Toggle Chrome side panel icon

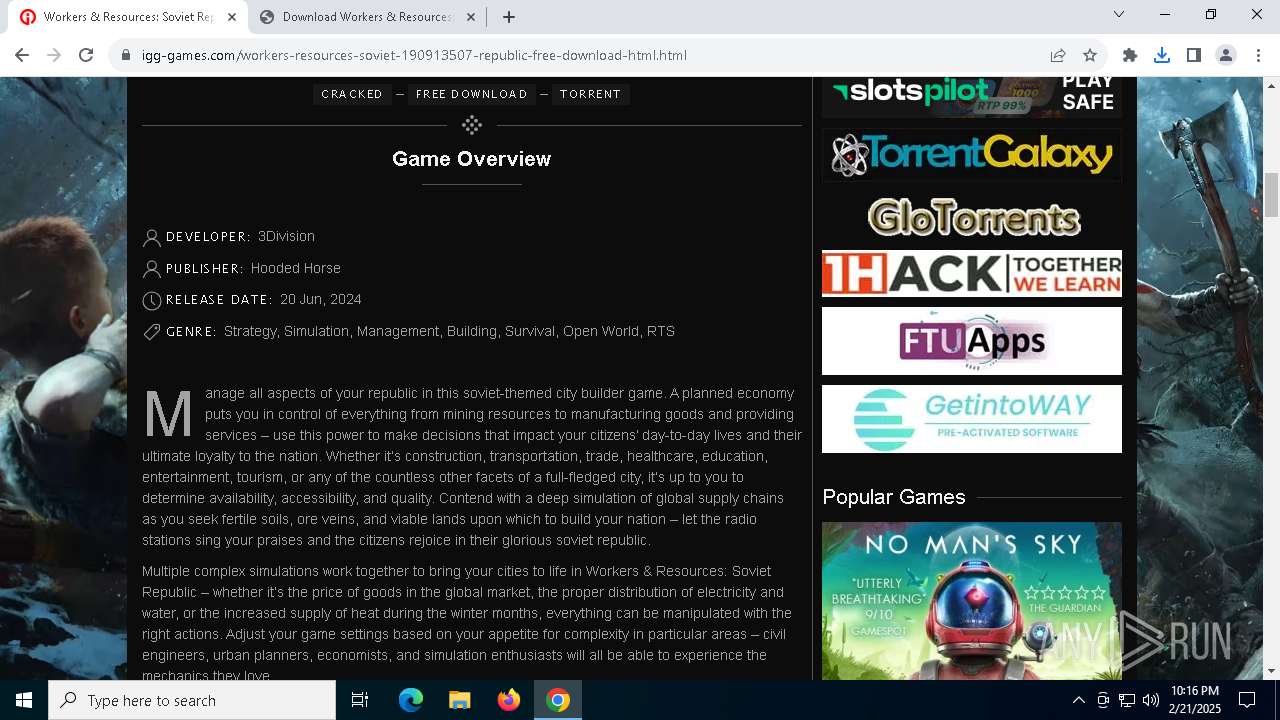(1194, 55)
